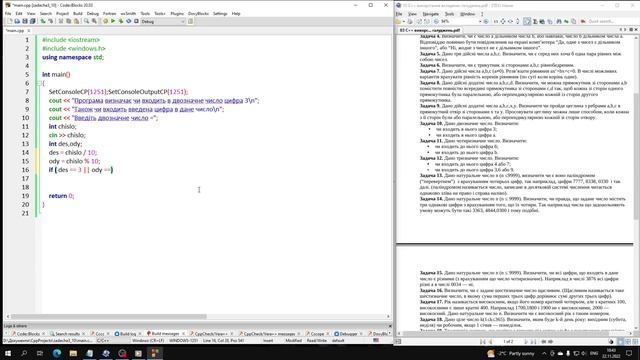Click the page number box 1 of 2
640x360 pixels.
tap(508, 341)
